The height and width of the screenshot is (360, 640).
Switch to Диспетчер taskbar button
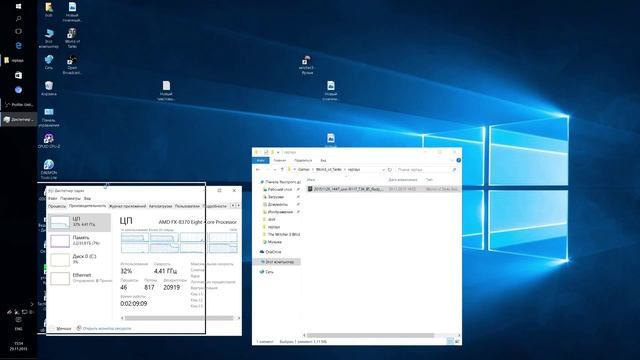click(18, 119)
